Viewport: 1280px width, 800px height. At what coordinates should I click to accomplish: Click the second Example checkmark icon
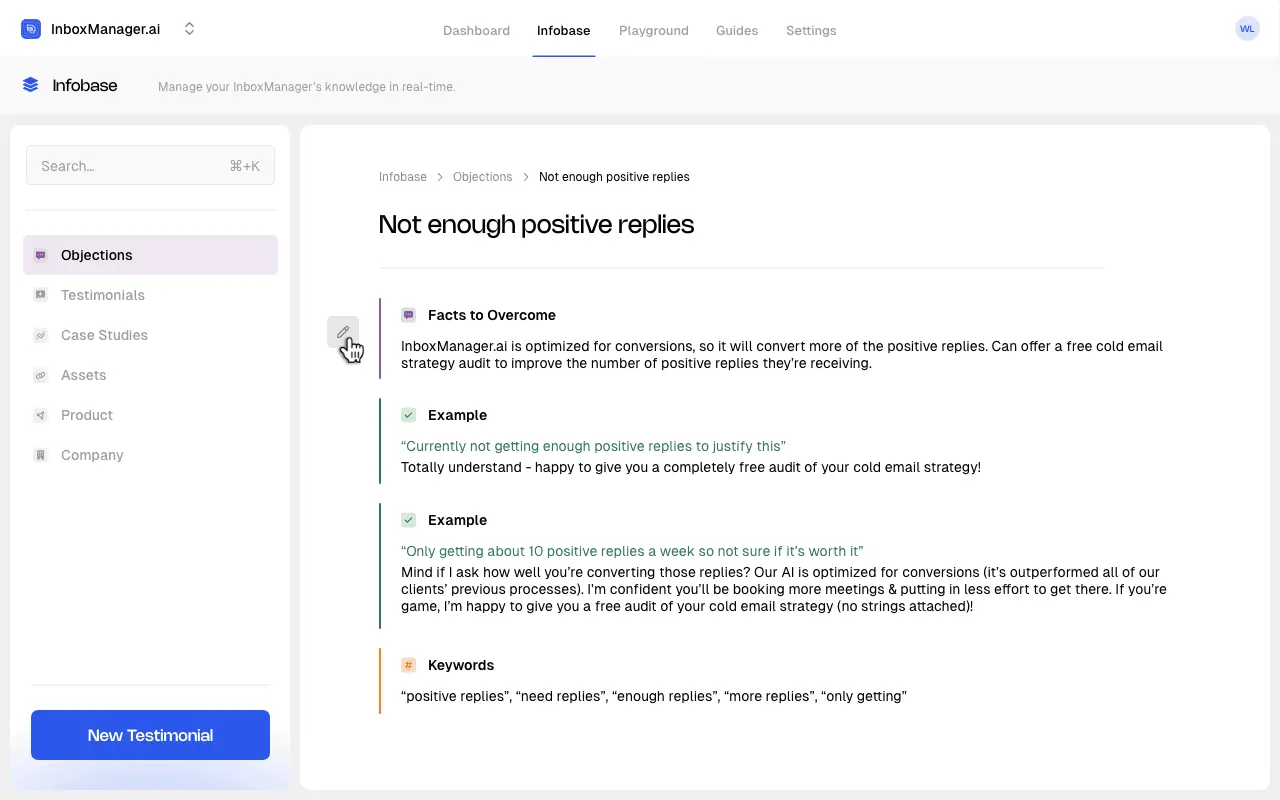point(408,520)
